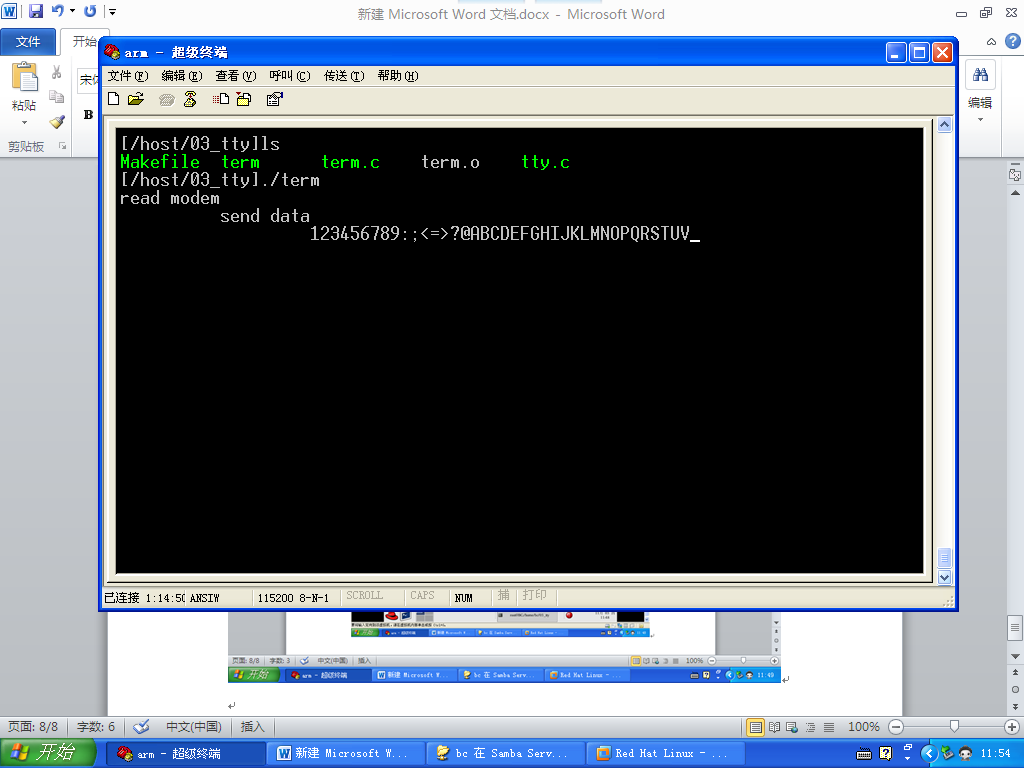Click the safely remove hardware tray icon
This screenshot has width=1024, height=768.
(948, 753)
